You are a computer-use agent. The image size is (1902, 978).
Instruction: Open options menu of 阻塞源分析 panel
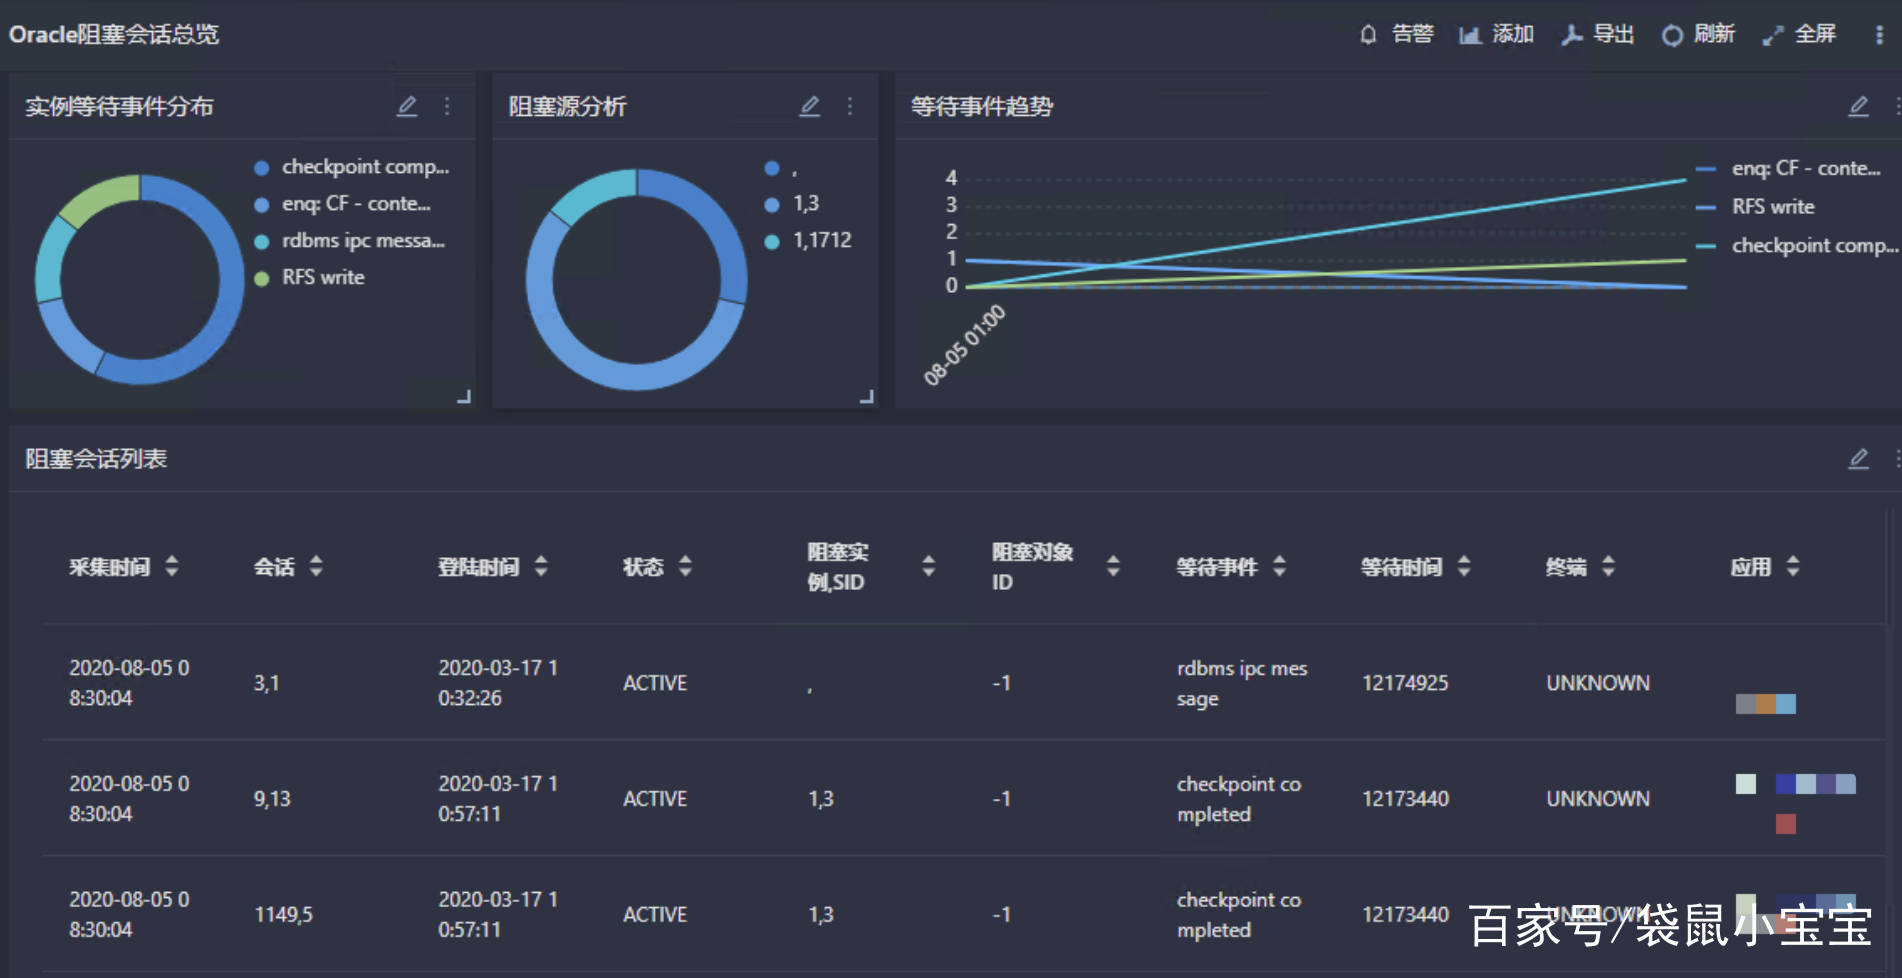(850, 106)
